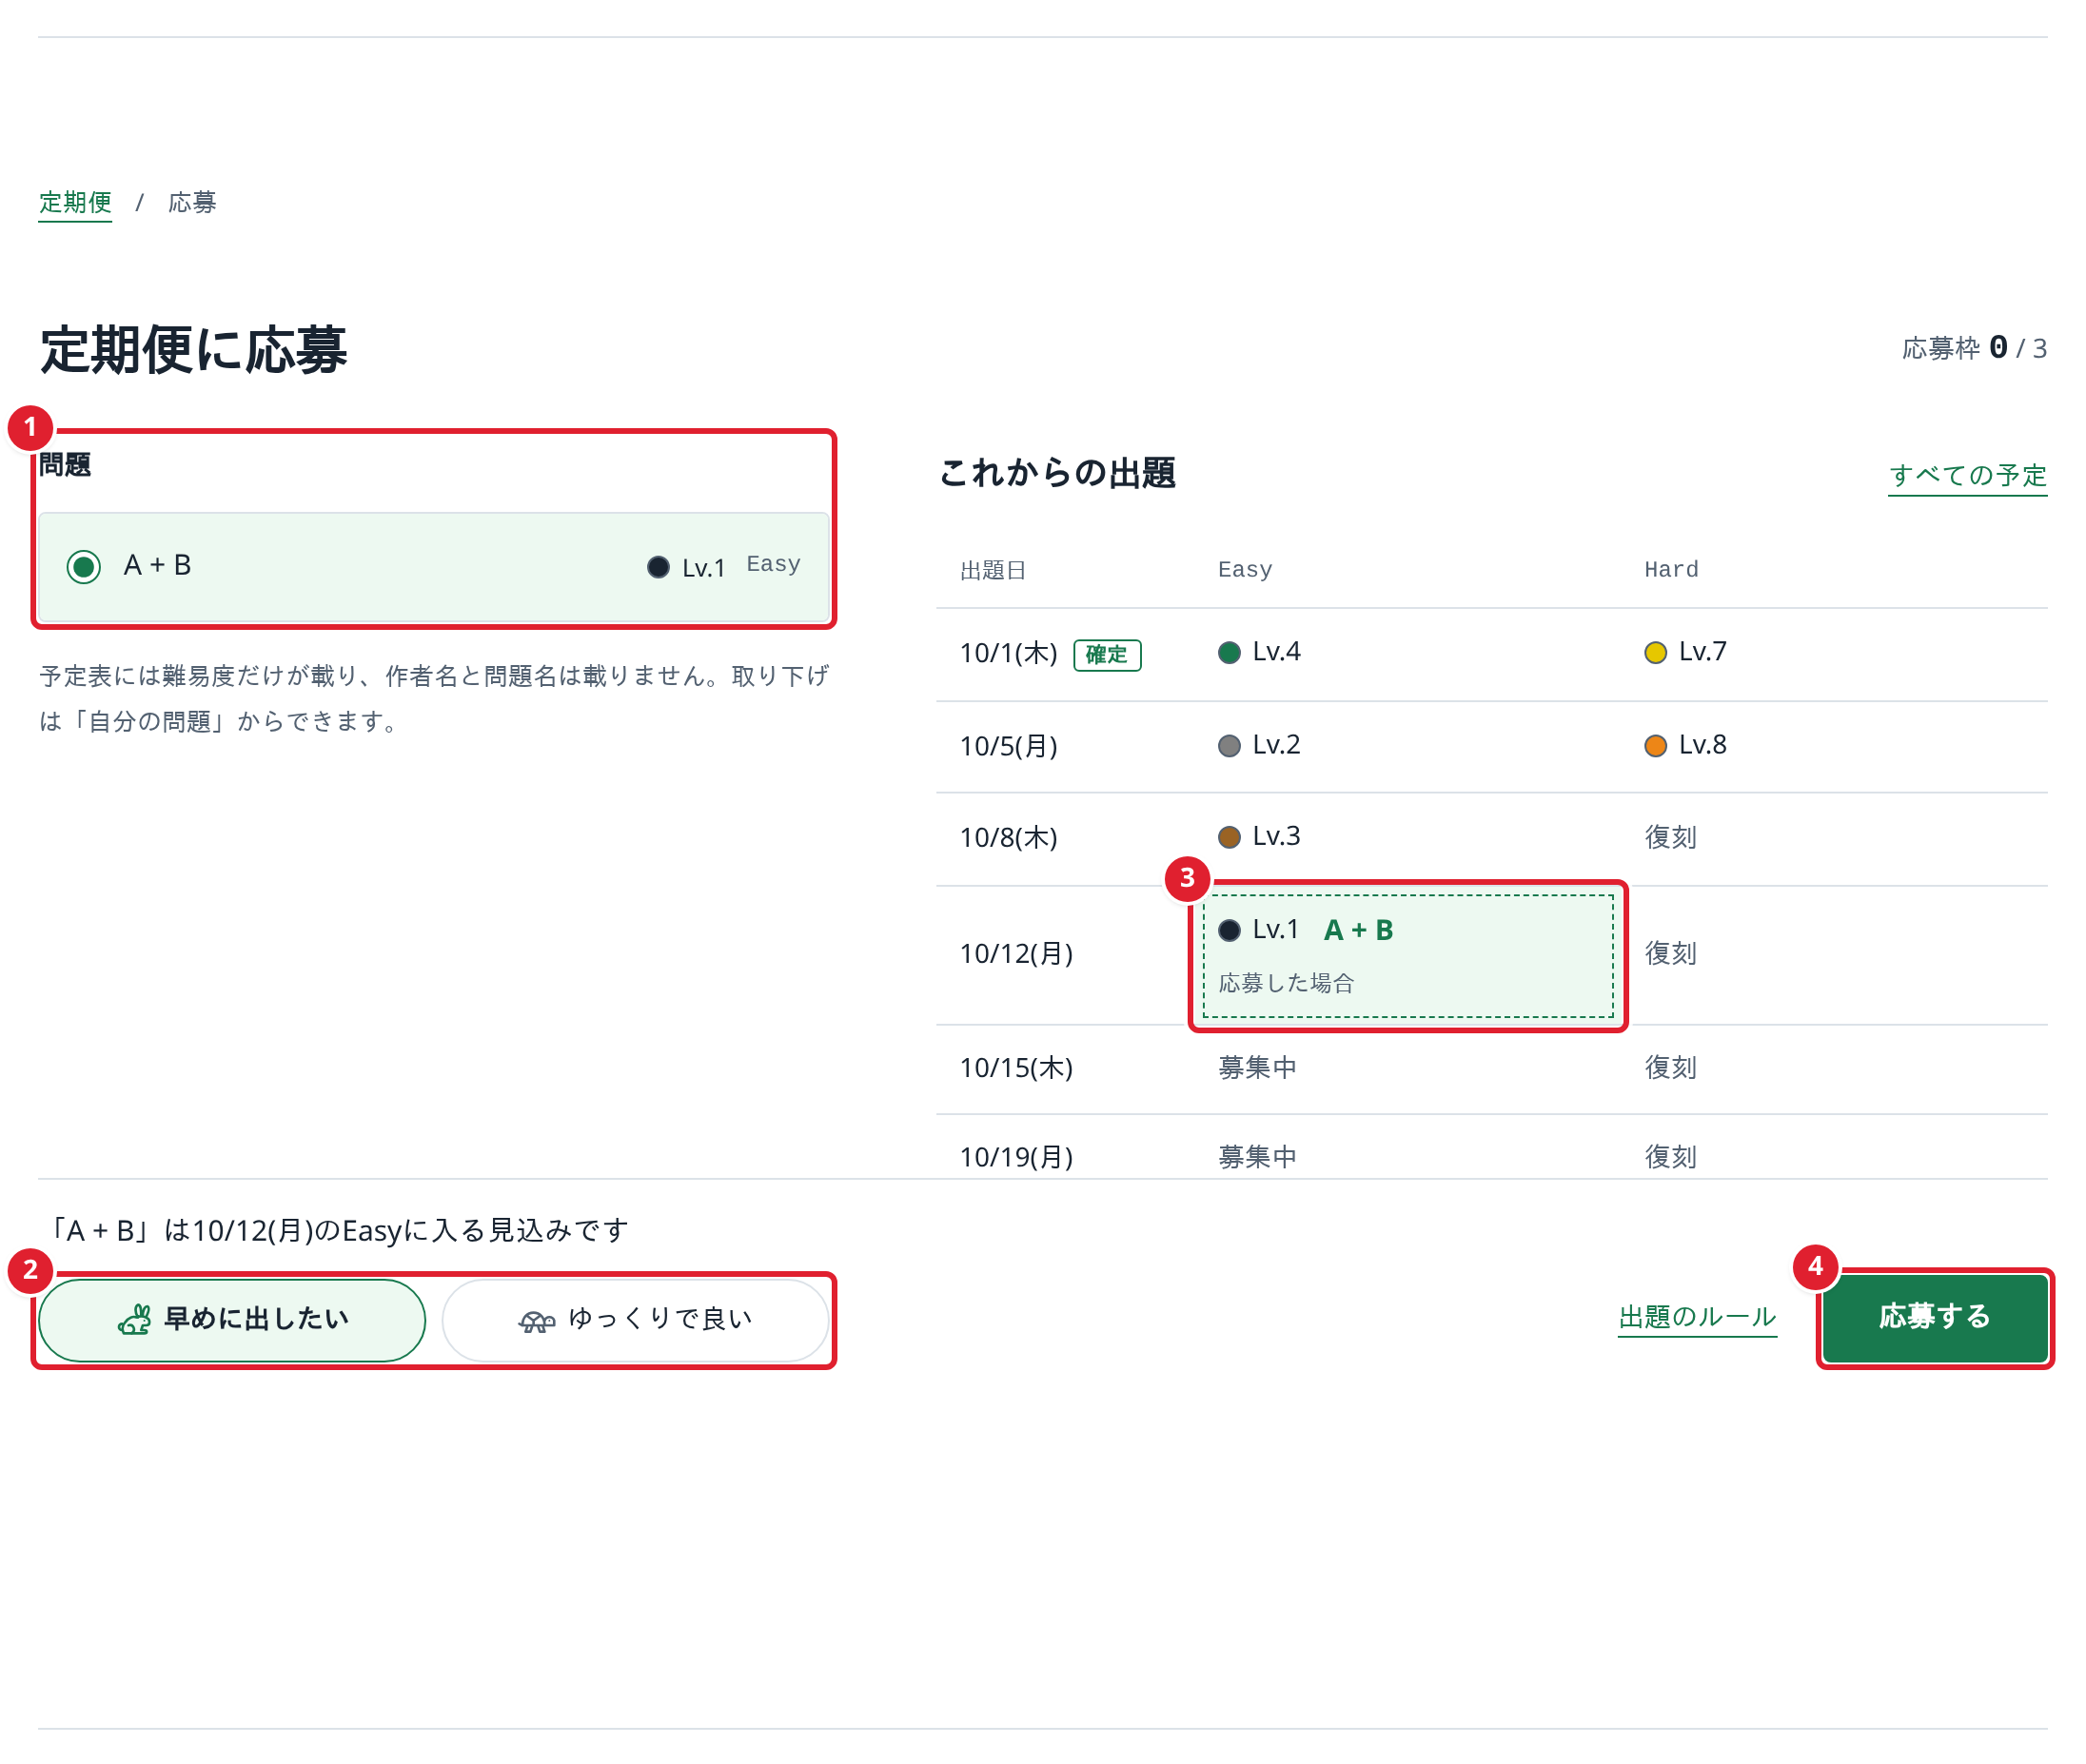
Task: Click 復刻 in the 10/8 row
Action: pos(1670,837)
